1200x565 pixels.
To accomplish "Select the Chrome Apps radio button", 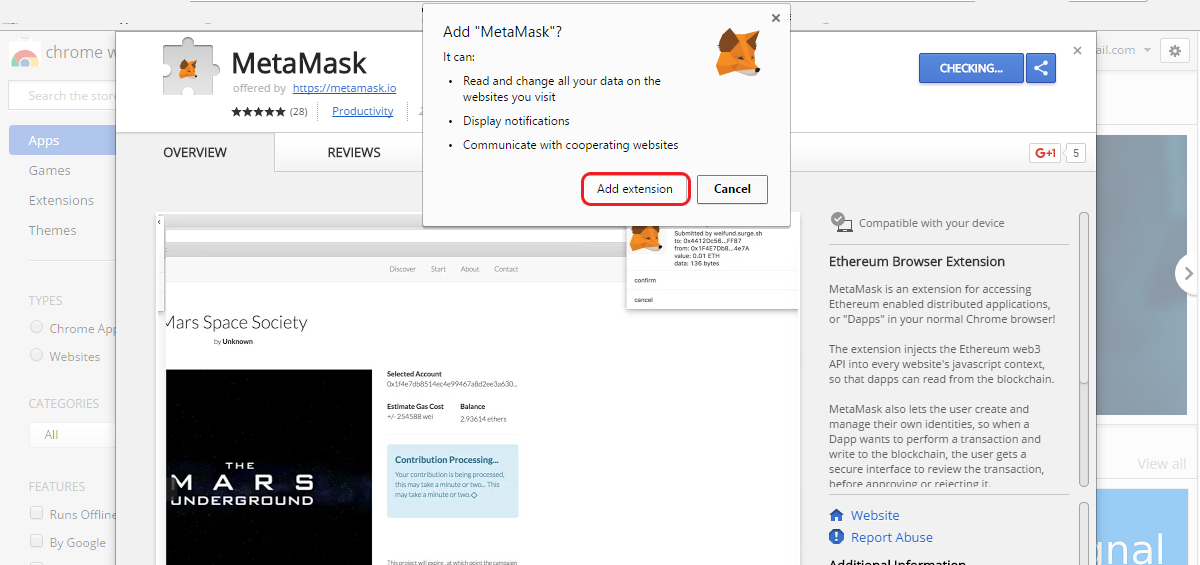I will pos(37,327).
